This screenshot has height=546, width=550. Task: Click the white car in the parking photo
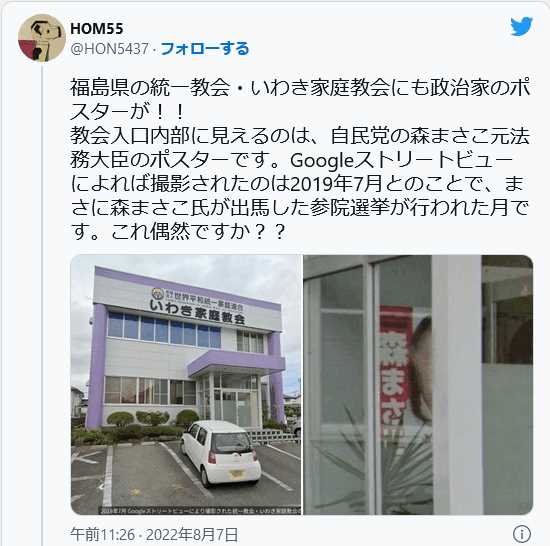pos(220,454)
